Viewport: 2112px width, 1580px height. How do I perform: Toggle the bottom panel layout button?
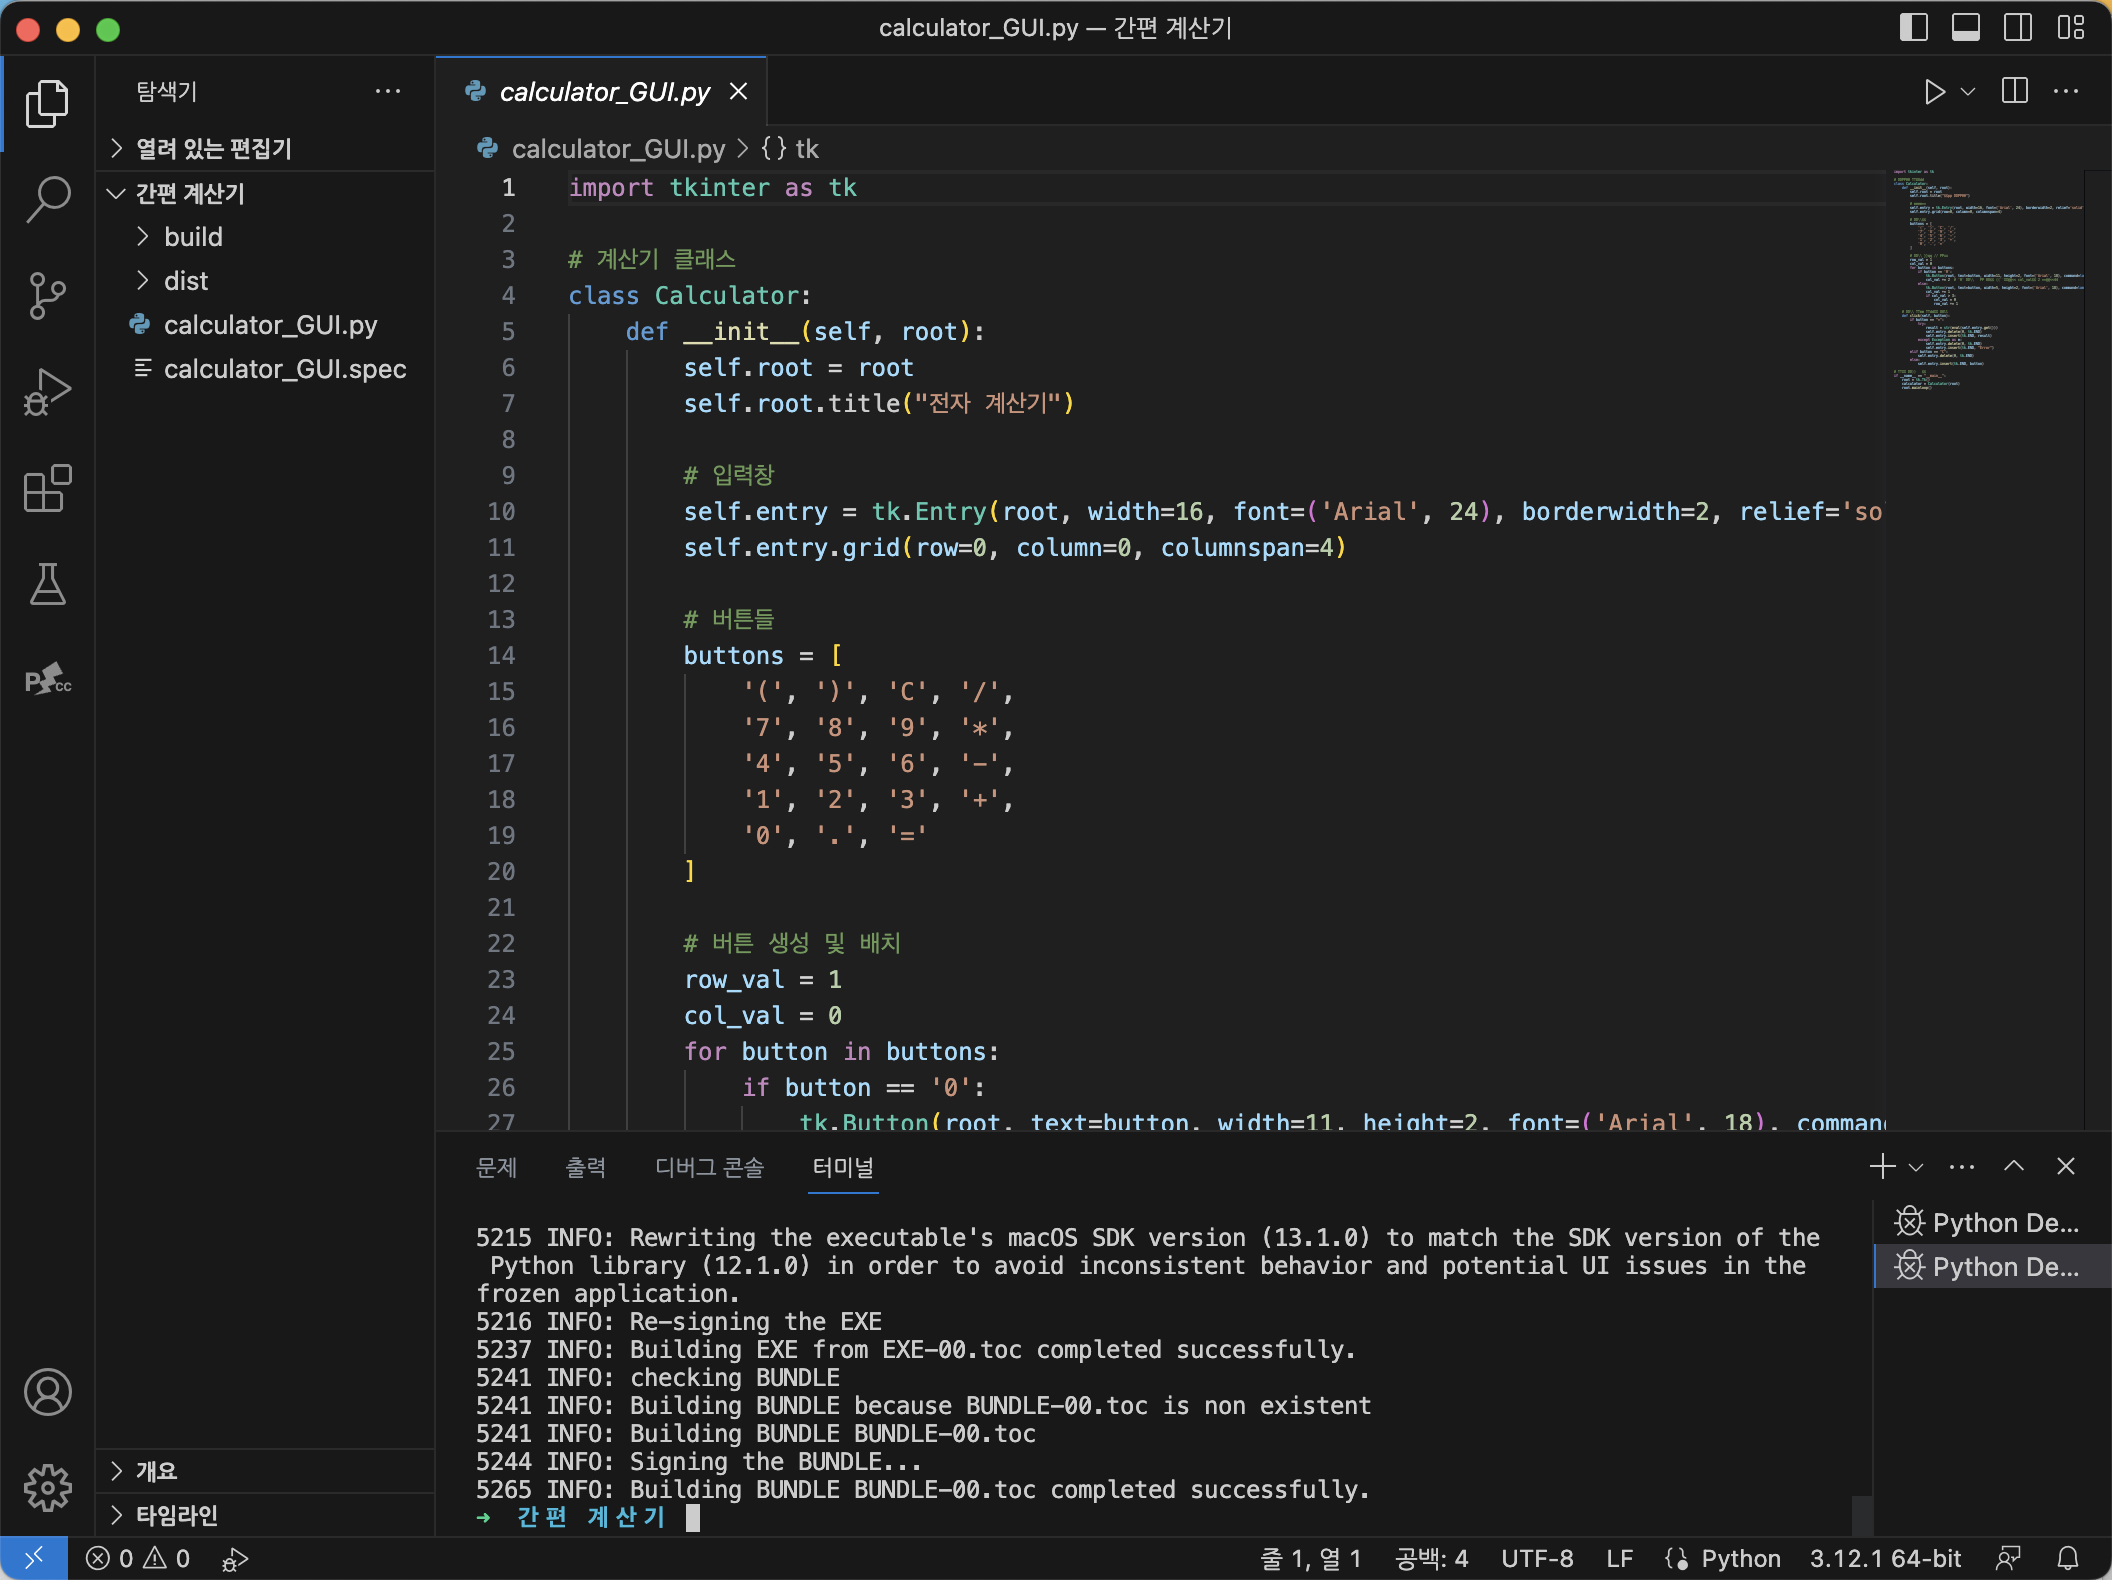[x=1965, y=28]
